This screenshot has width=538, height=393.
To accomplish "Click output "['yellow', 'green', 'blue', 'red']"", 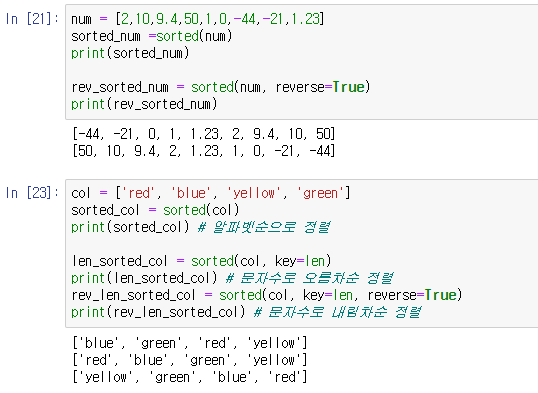I will [190, 377].
